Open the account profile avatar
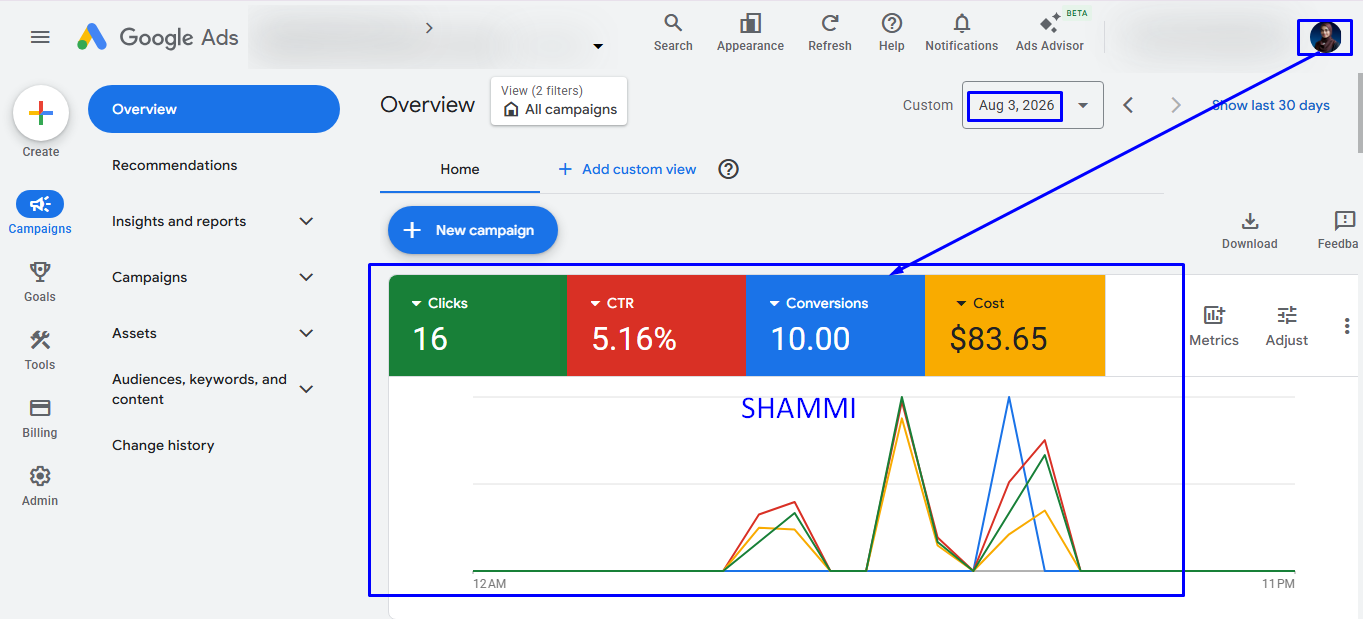Image resolution: width=1363 pixels, height=619 pixels. [x=1325, y=38]
